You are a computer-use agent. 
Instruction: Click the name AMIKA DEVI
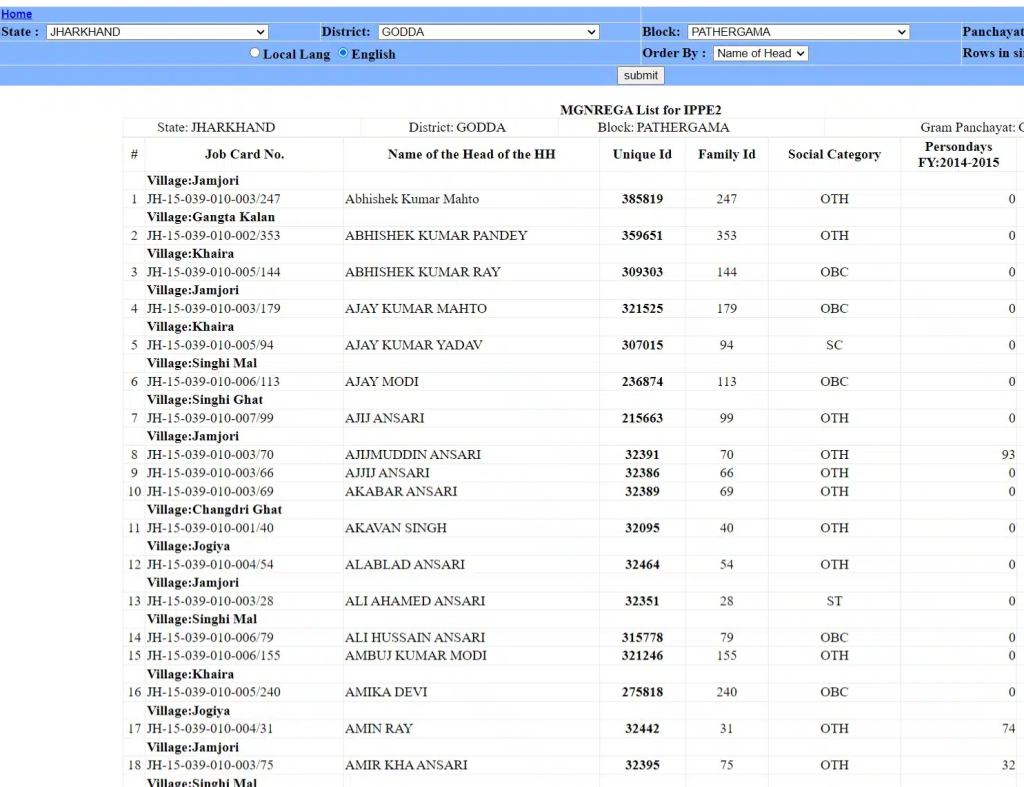pyautogui.click(x=386, y=692)
